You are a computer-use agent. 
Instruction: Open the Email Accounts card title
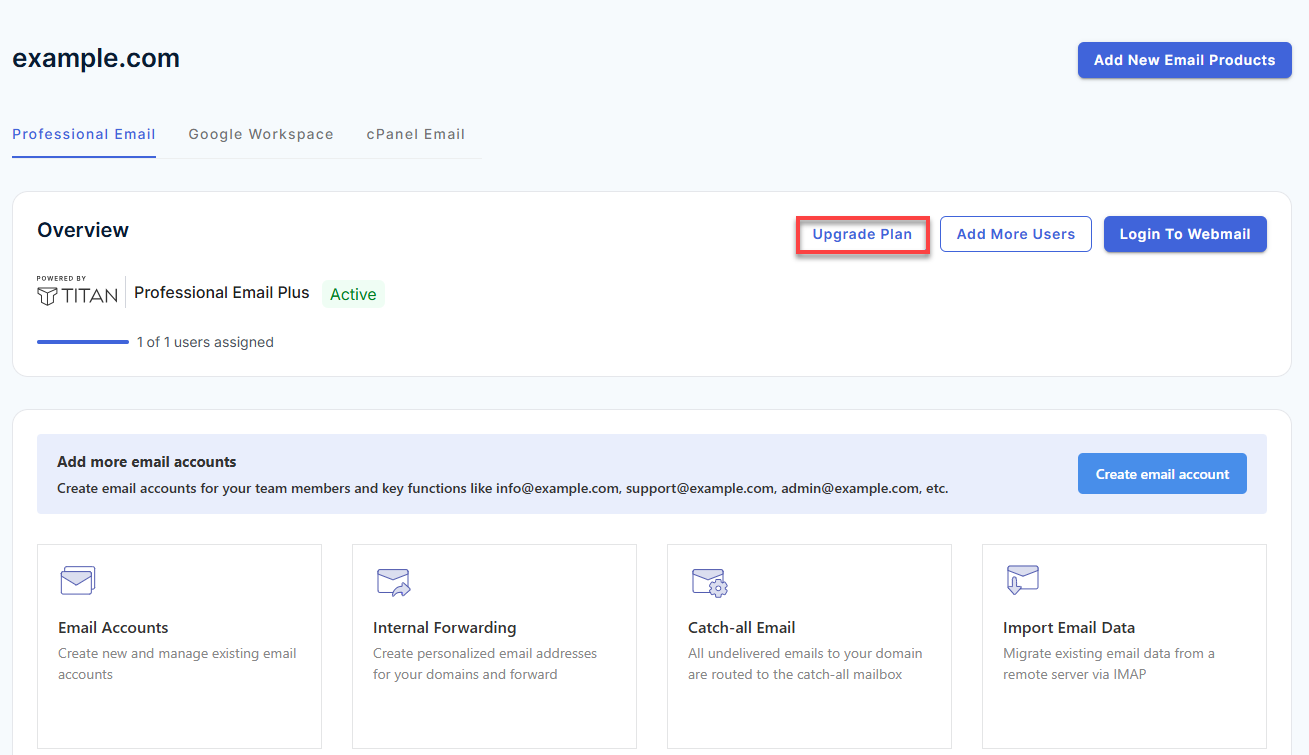point(113,628)
